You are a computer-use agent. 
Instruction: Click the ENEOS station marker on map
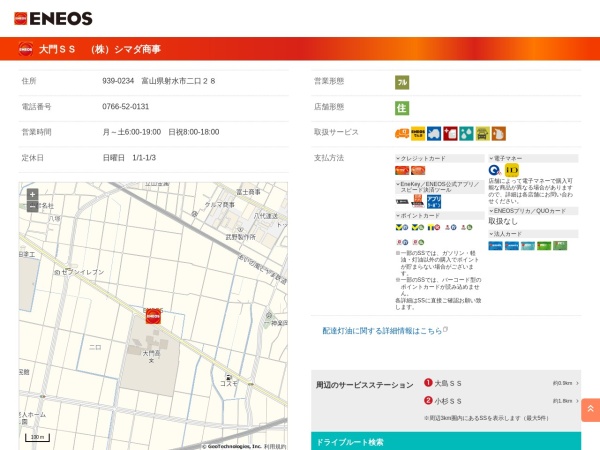pyautogui.click(x=153, y=316)
